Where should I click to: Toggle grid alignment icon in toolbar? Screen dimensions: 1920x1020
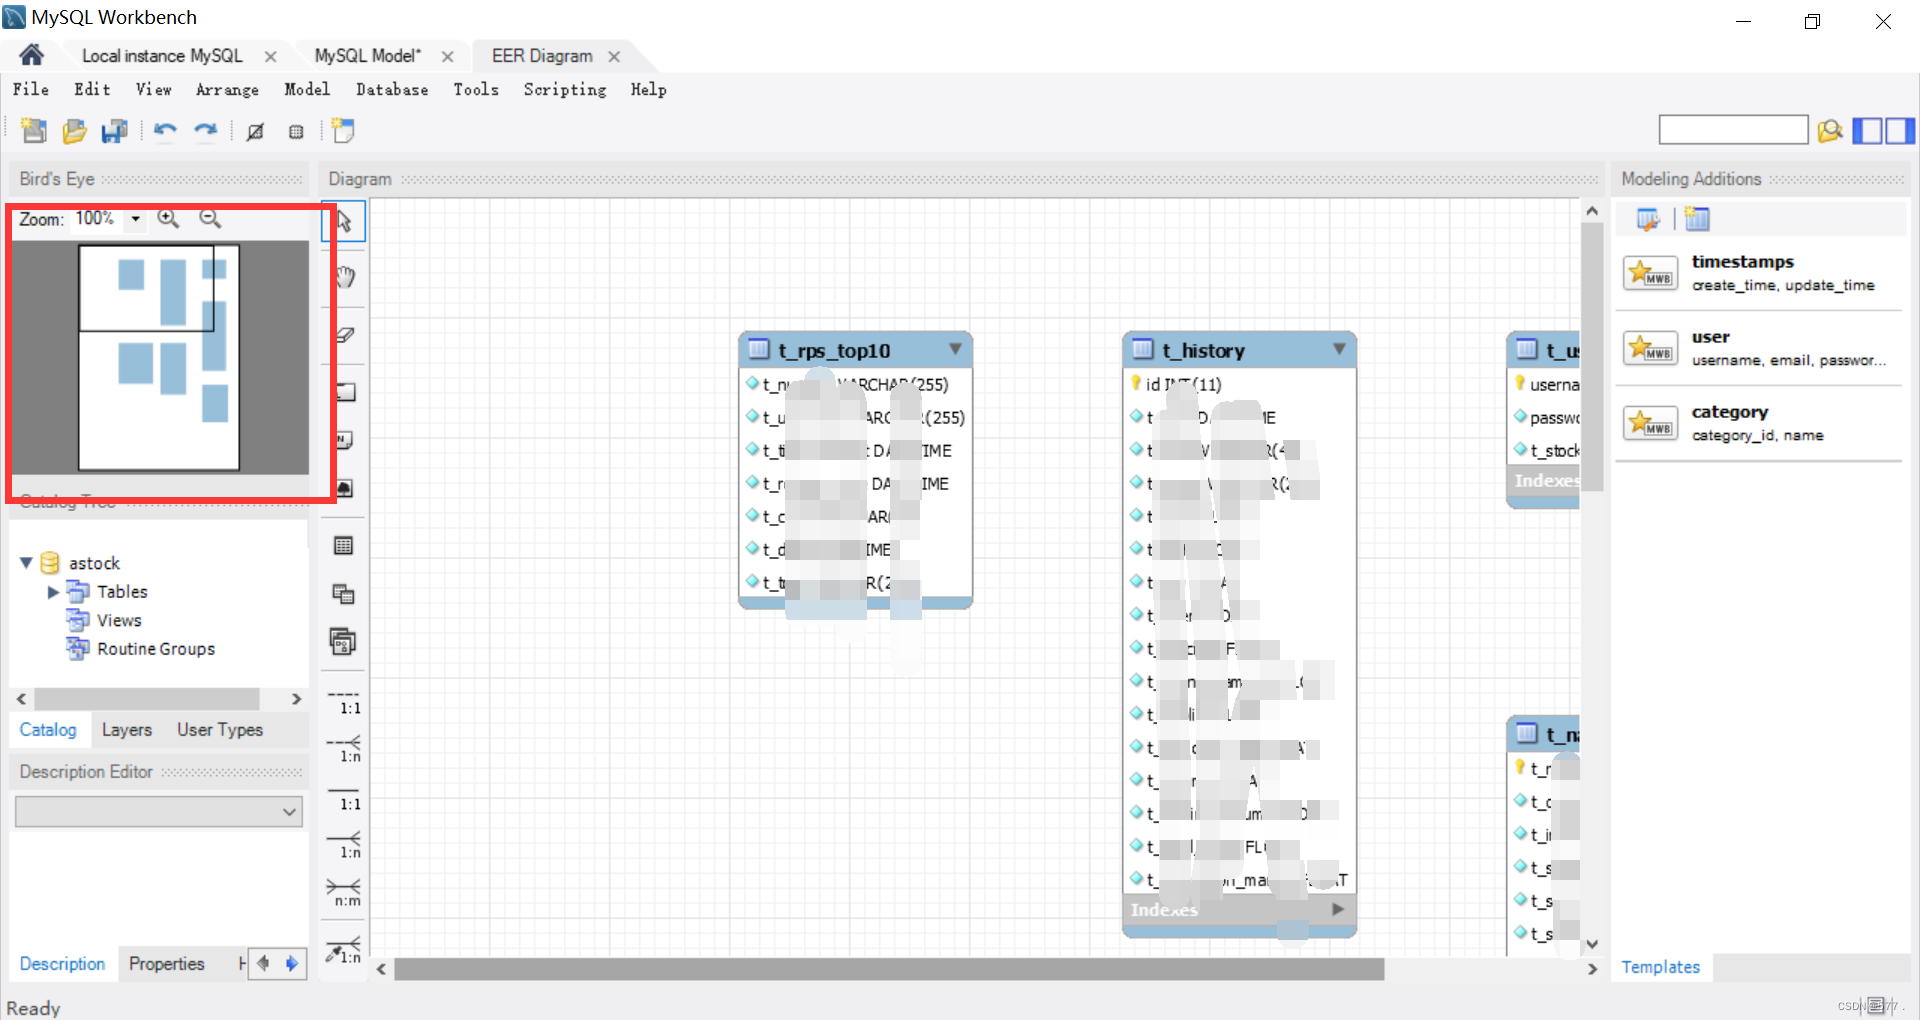(x=255, y=131)
